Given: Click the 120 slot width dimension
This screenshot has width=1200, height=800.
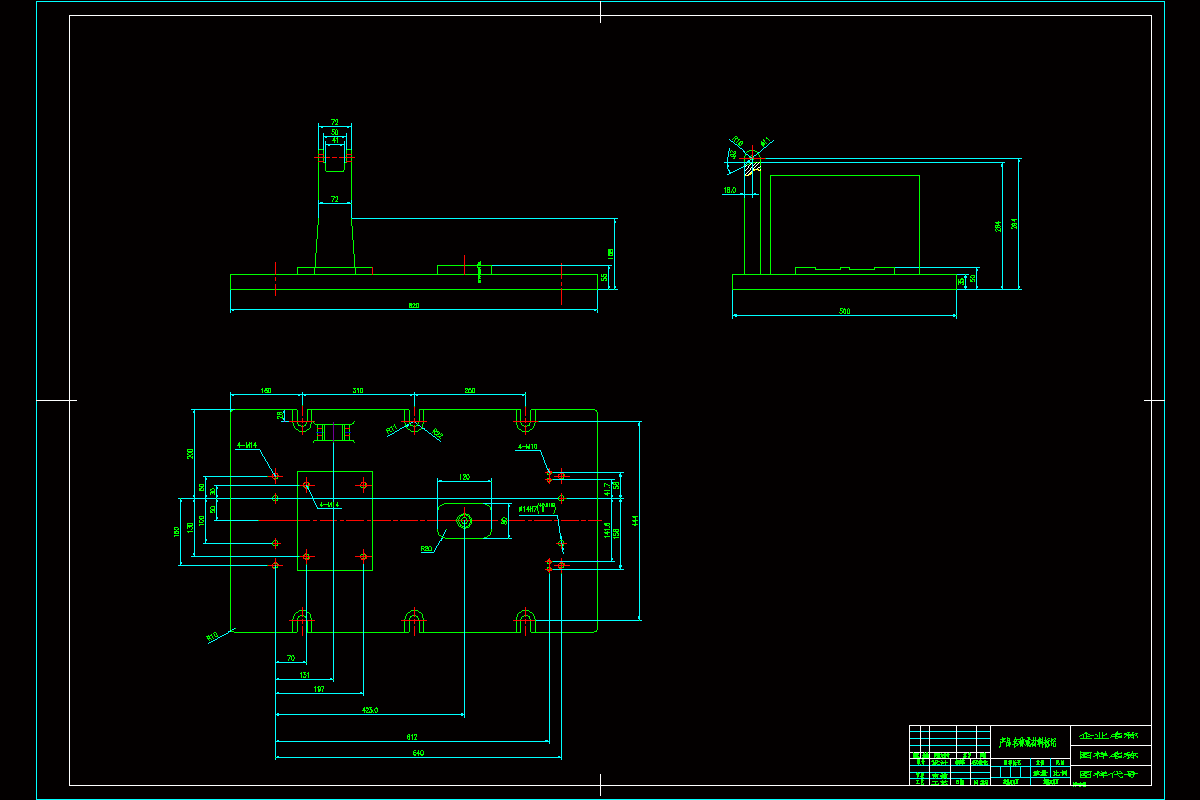Looking at the screenshot, I should (464, 478).
